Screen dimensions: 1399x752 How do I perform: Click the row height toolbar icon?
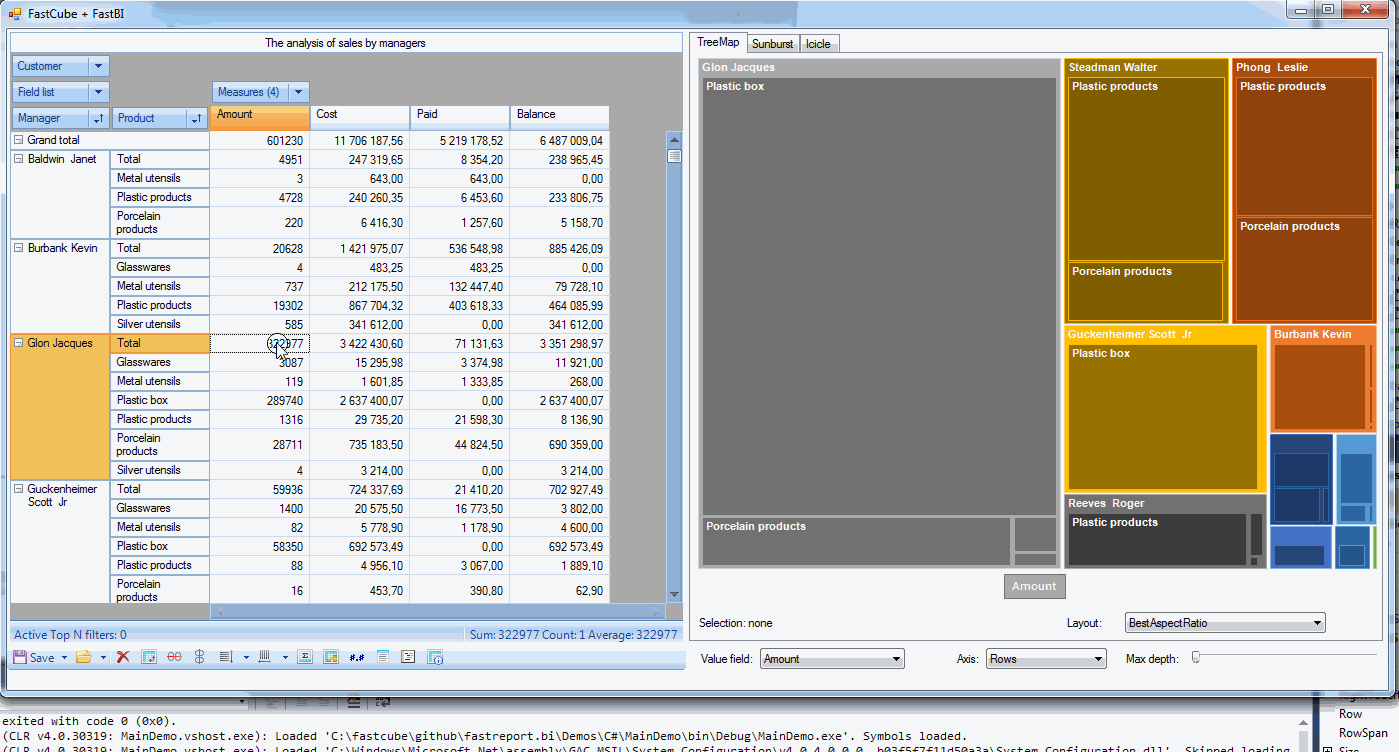click(x=226, y=657)
